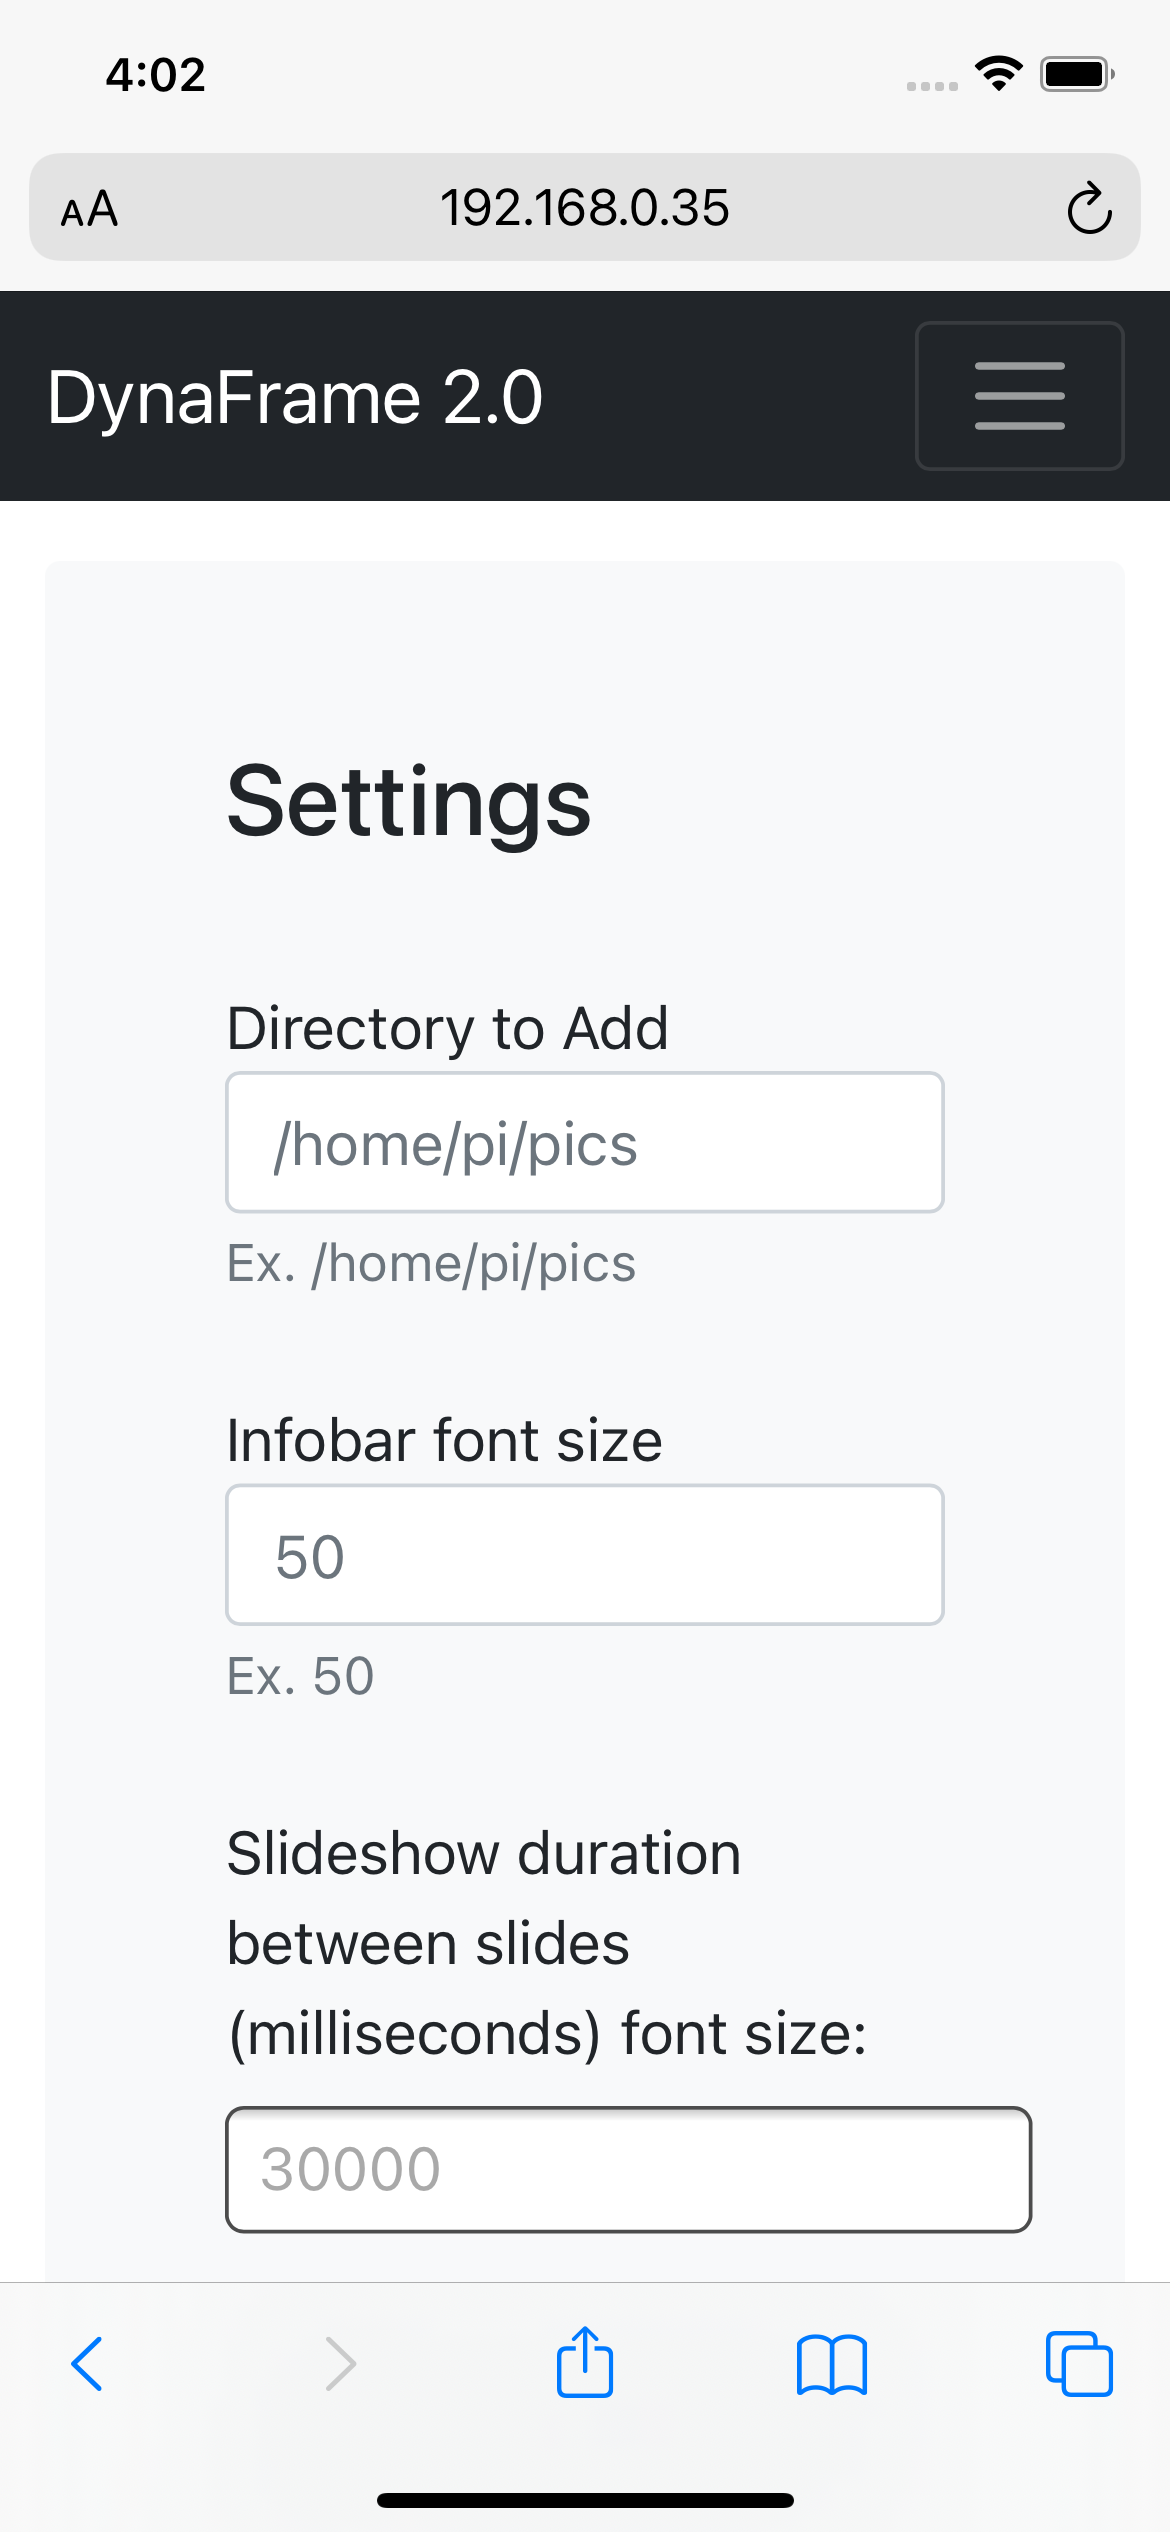Select the Infobar font size input
This screenshot has height=2532, width=1170.
pyautogui.click(x=584, y=1555)
